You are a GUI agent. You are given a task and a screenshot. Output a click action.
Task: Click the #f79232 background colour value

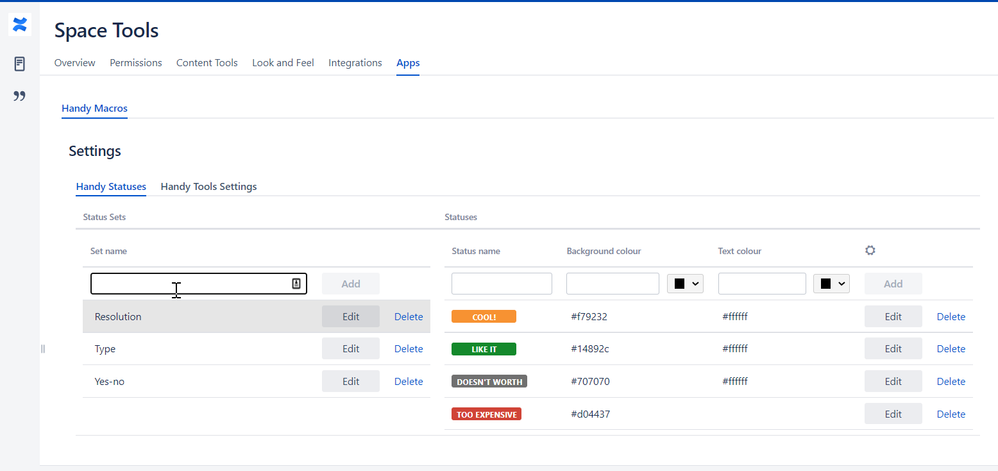pyautogui.click(x=589, y=316)
